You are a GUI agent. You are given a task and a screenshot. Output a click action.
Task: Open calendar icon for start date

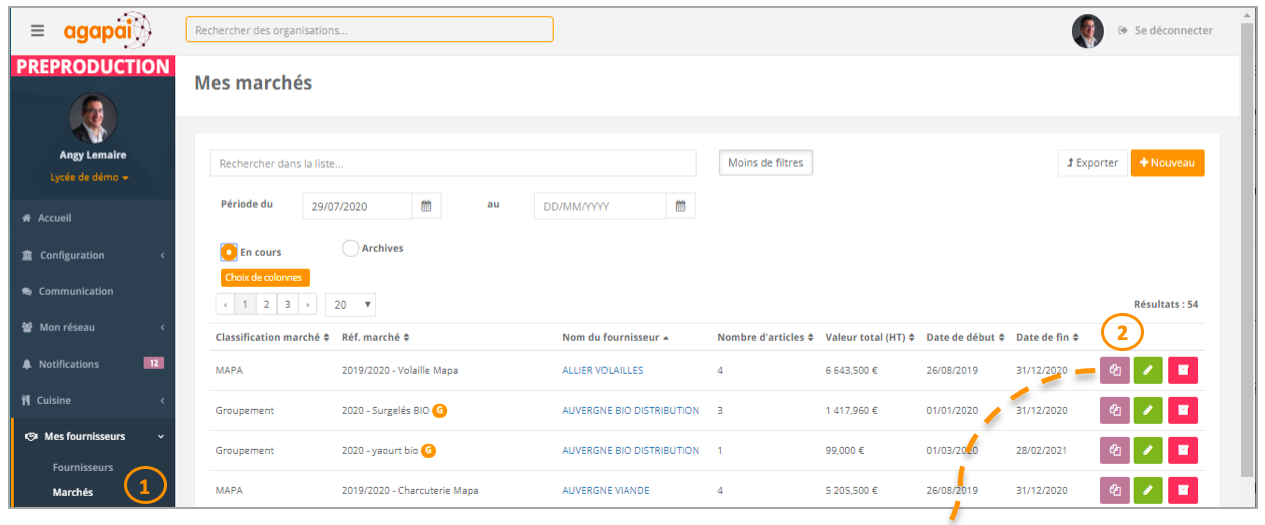(x=426, y=206)
